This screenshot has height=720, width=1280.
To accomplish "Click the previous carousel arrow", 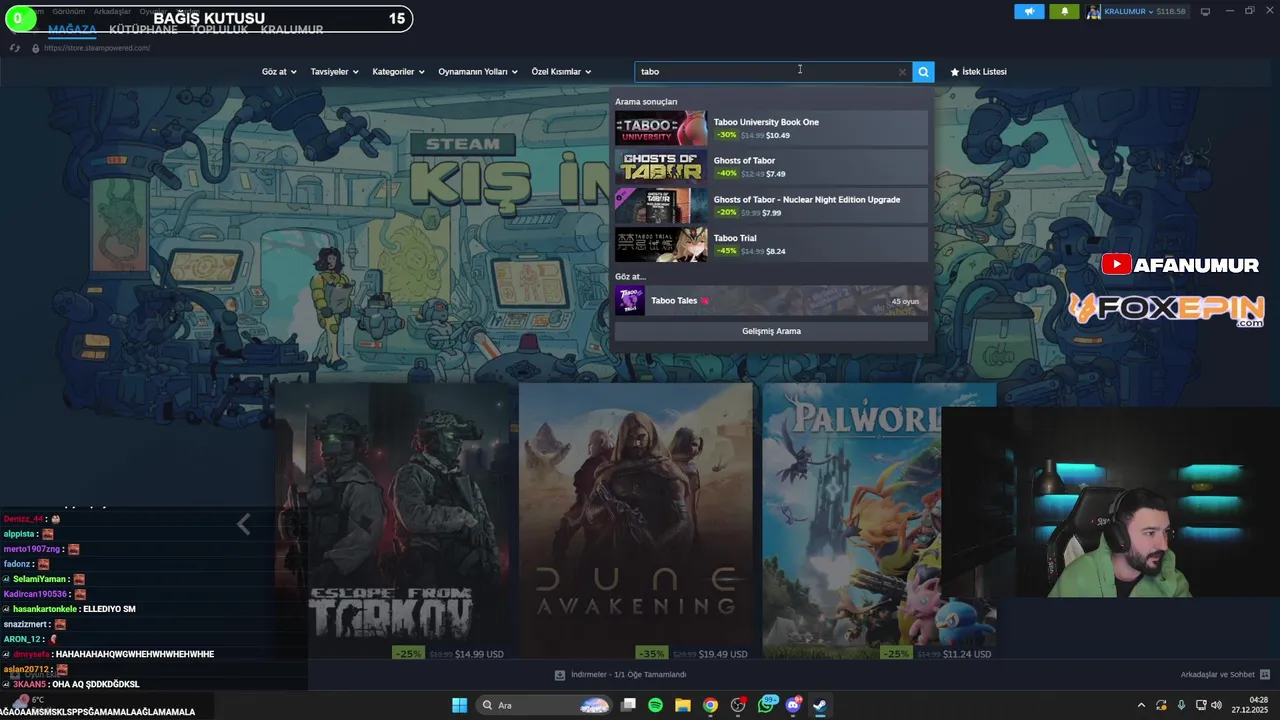I will coord(243,523).
